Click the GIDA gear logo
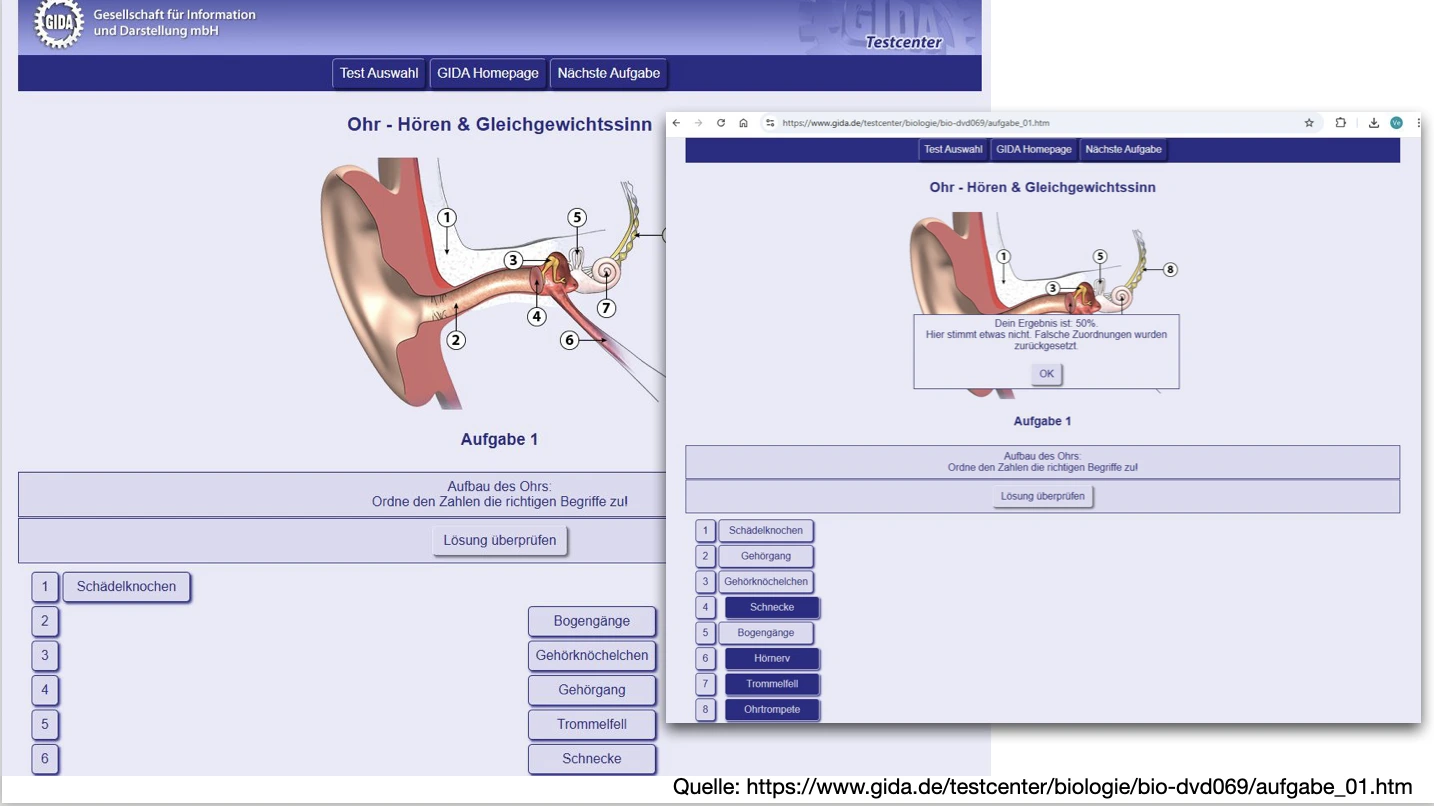The height and width of the screenshot is (806, 1434). click(59, 22)
